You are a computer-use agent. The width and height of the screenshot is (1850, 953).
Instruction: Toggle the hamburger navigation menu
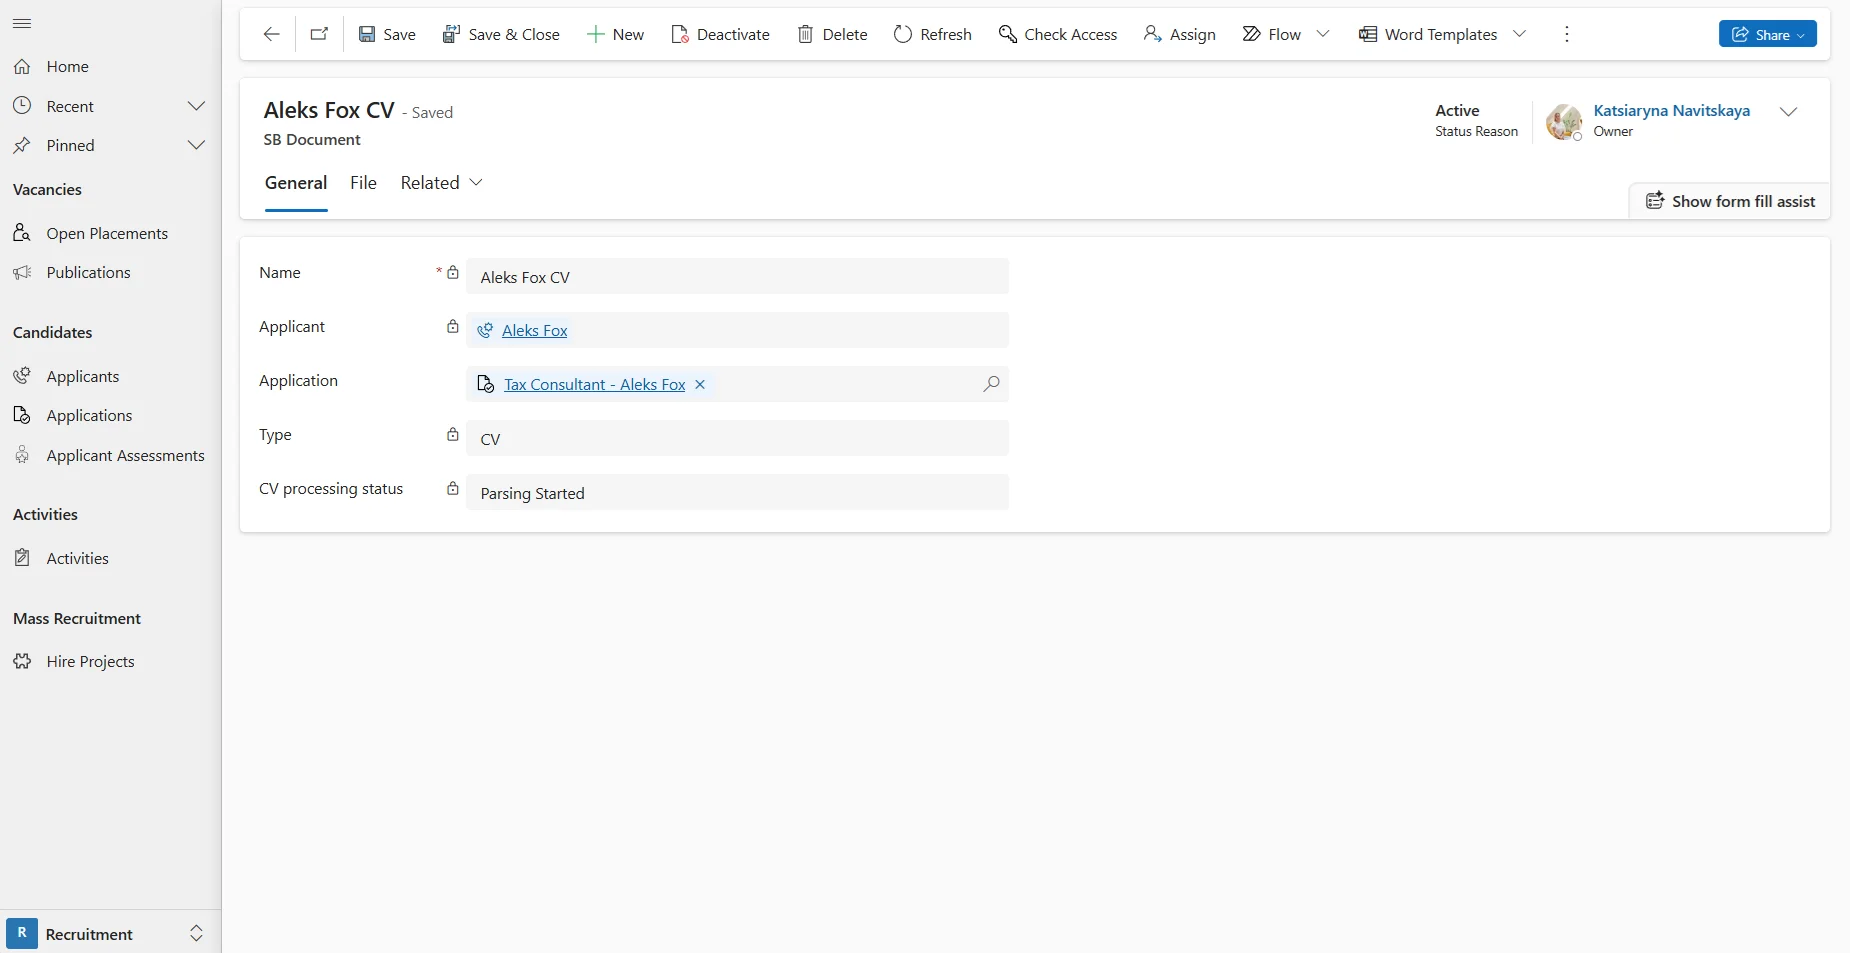pyautogui.click(x=22, y=23)
